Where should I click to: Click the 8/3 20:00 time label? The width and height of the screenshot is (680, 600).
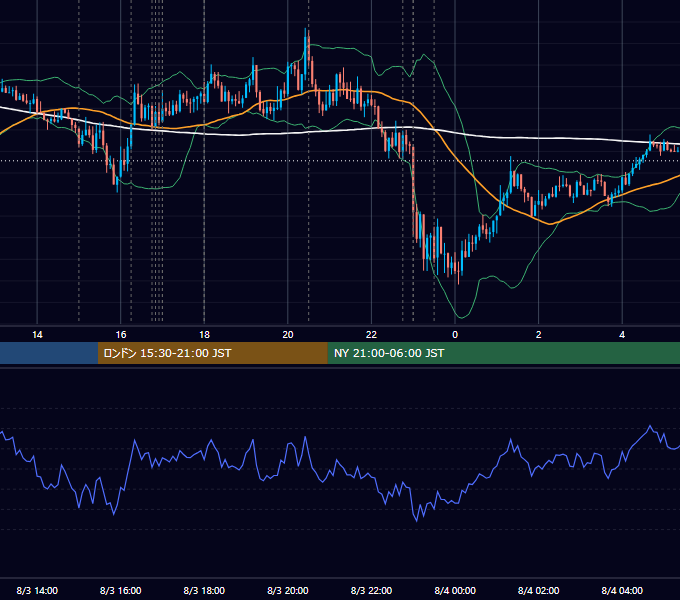pyautogui.click(x=288, y=591)
